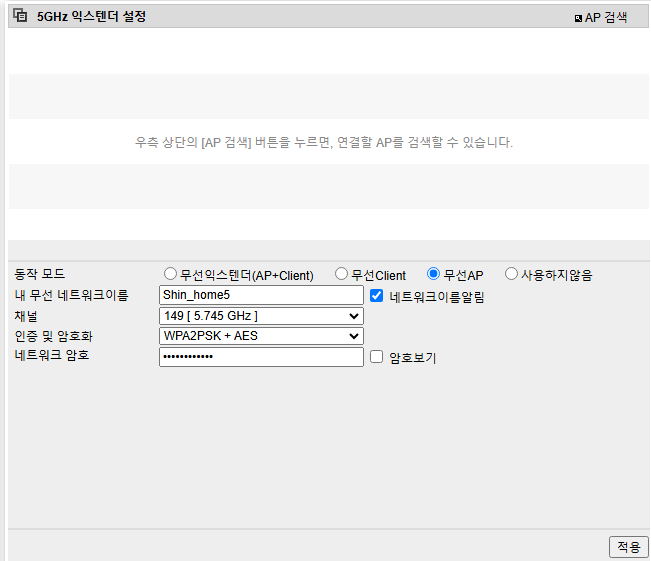Click the 적용 apply button

click(629, 547)
